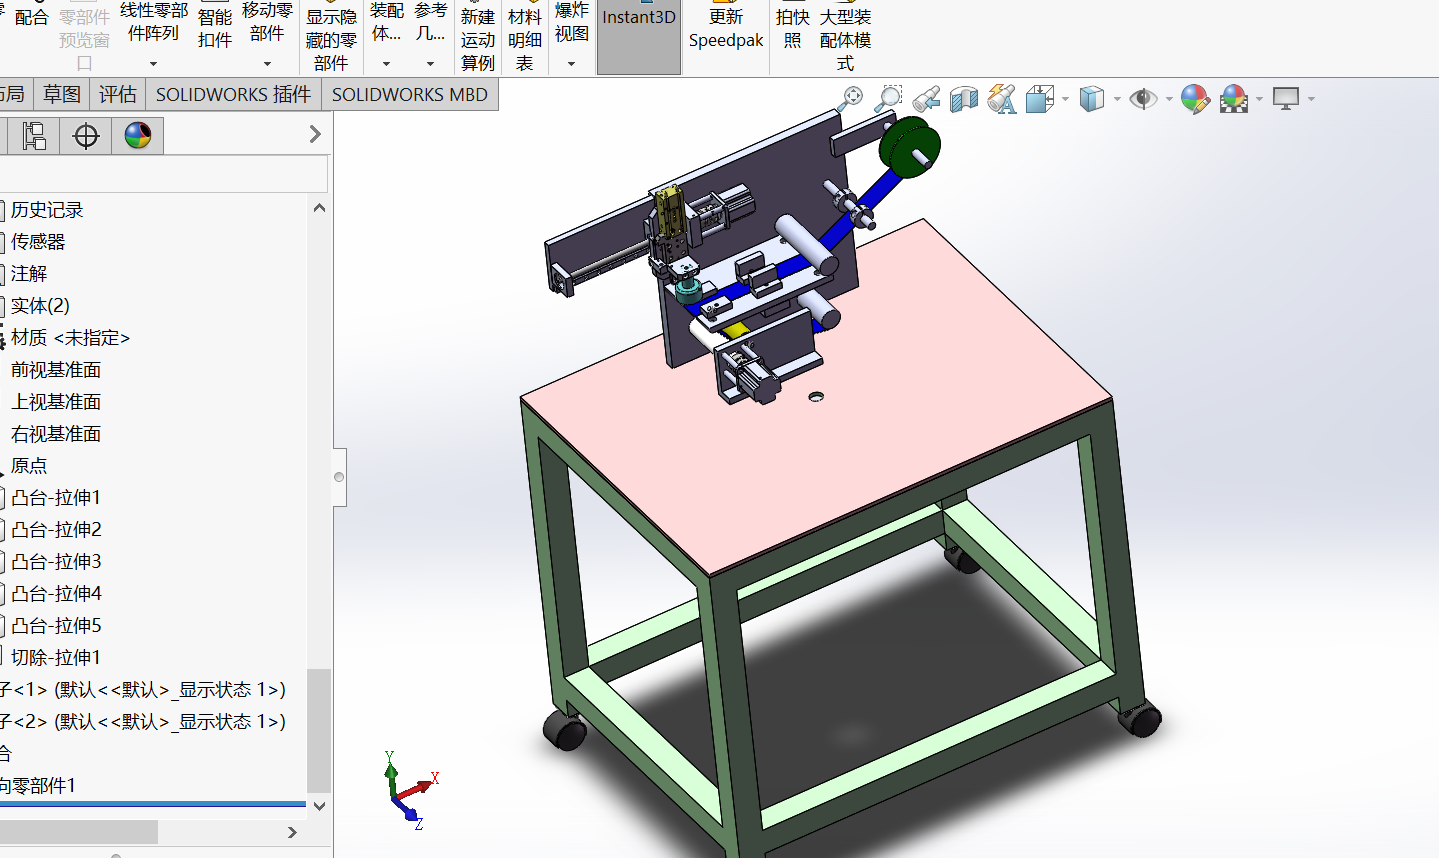Image resolution: width=1439 pixels, height=858 pixels.
Task: Select the 凸台-拉伸3 feature
Action: coord(56,562)
